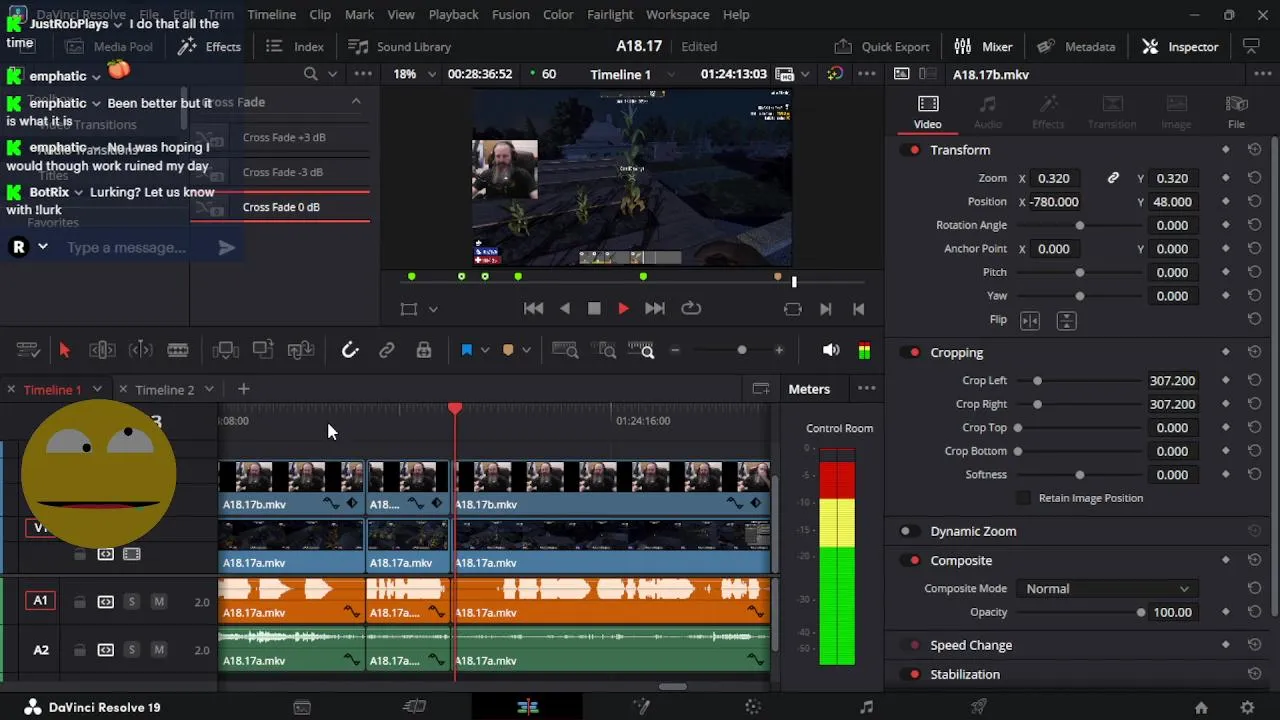Add a blue flag to clip
1280x720 pixels.
466,350
